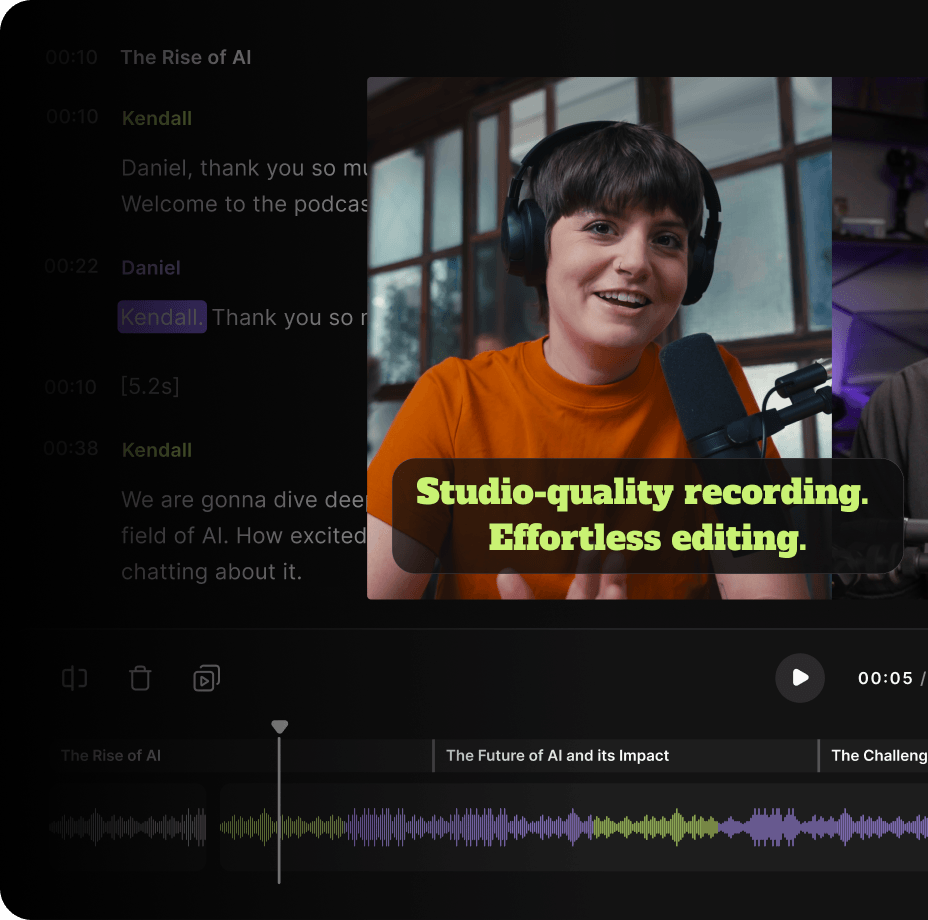928x920 pixels.
Task: Click the Kendall speaker name above "Daniel, thank you"
Action: click(x=157, y=118)
